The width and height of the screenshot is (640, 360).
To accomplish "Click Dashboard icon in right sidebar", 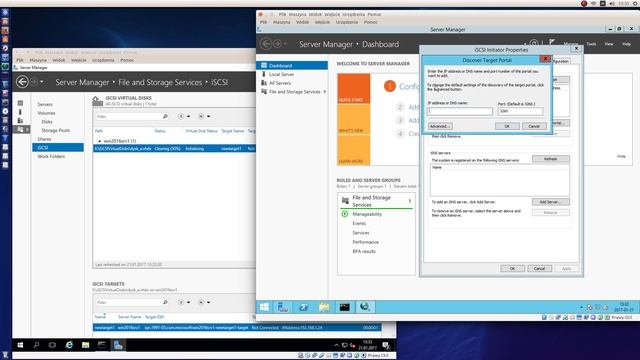I will pyautogui.click(x=264, y=65).
